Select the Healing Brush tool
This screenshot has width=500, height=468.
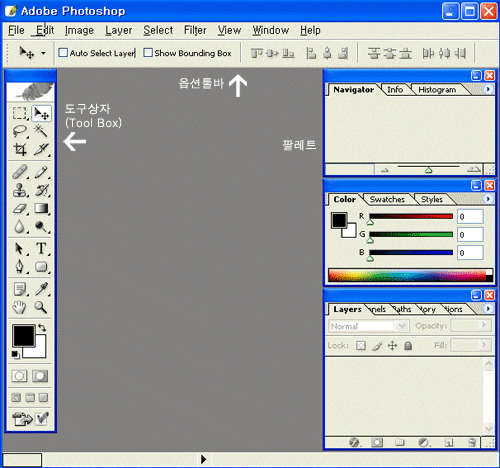20,172
